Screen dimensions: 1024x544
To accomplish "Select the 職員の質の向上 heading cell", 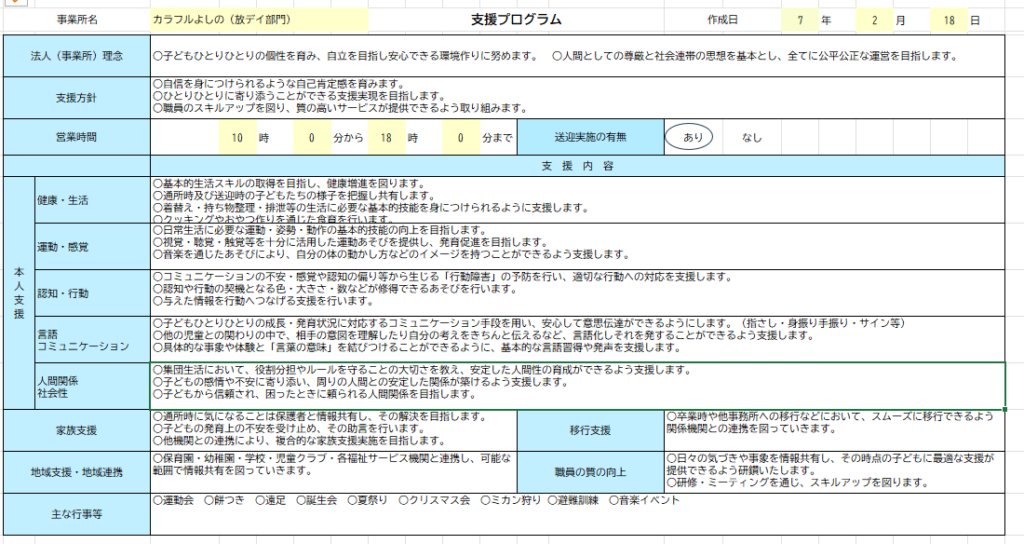I will point(590,472).
